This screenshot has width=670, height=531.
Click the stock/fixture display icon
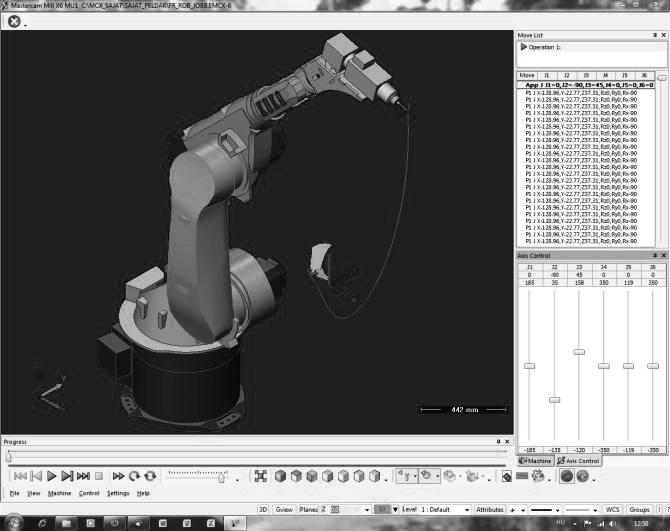(x=450, y=476)
